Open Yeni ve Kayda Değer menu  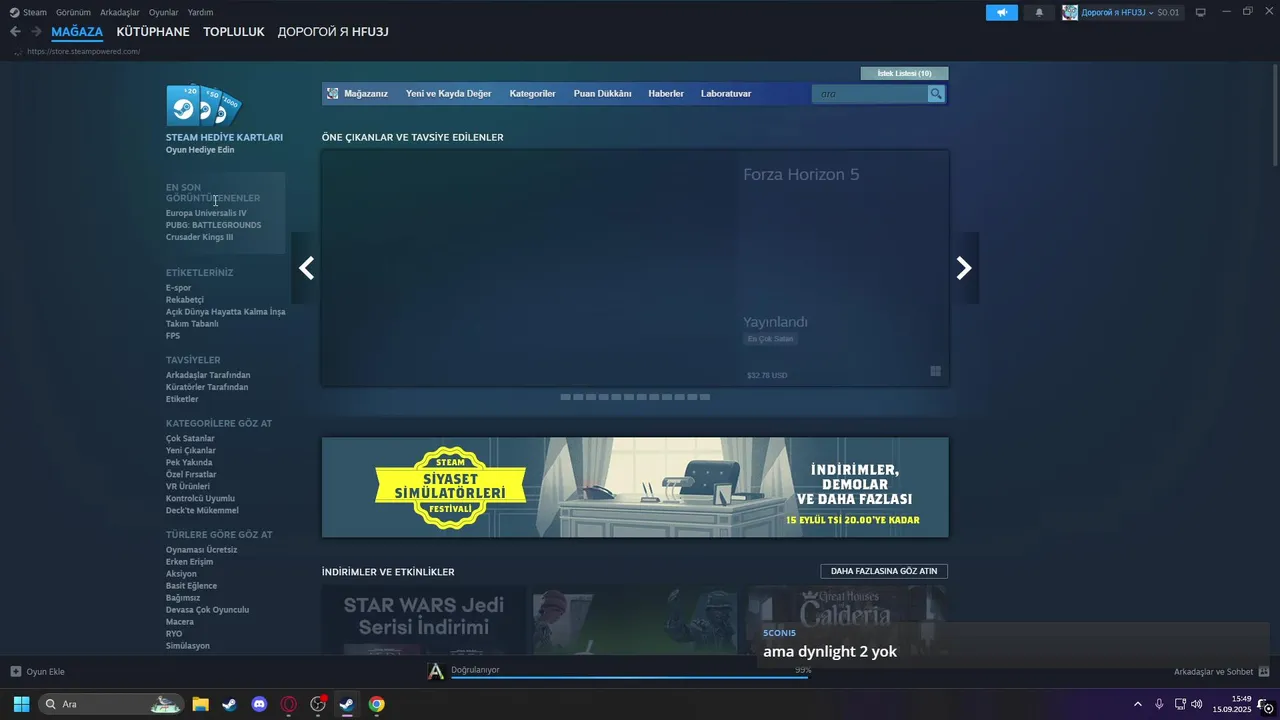tap(448, 93)
